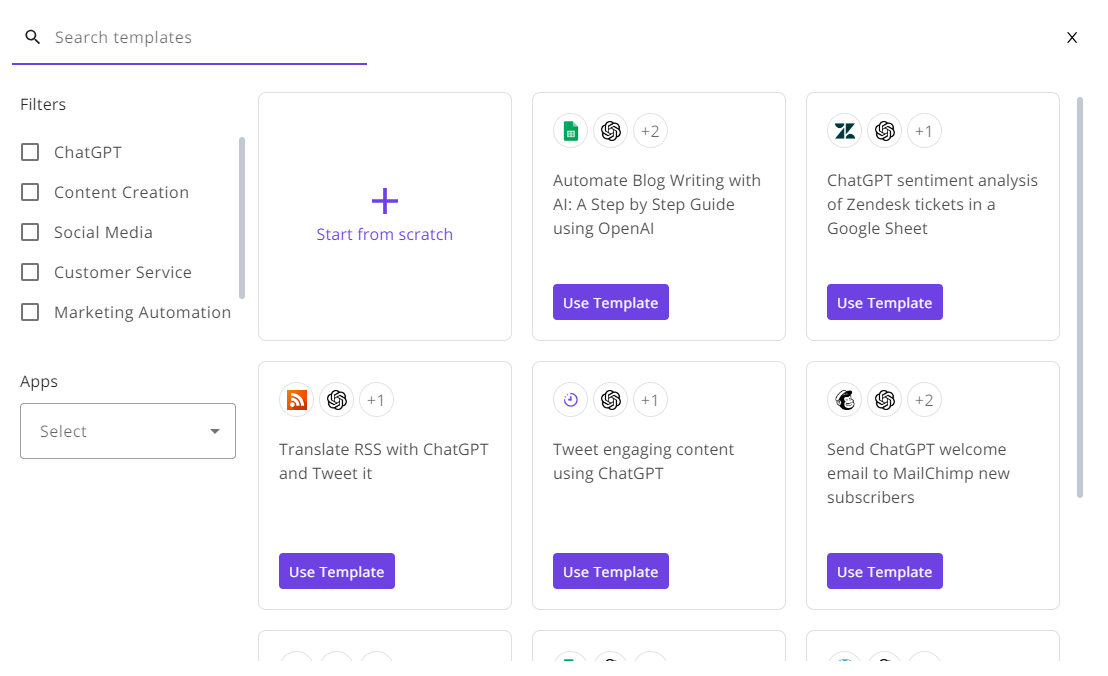1108x676 pixels.
Task: Open the Apps select dropdown
Action: pyautogui.click(x=128, y=431)
